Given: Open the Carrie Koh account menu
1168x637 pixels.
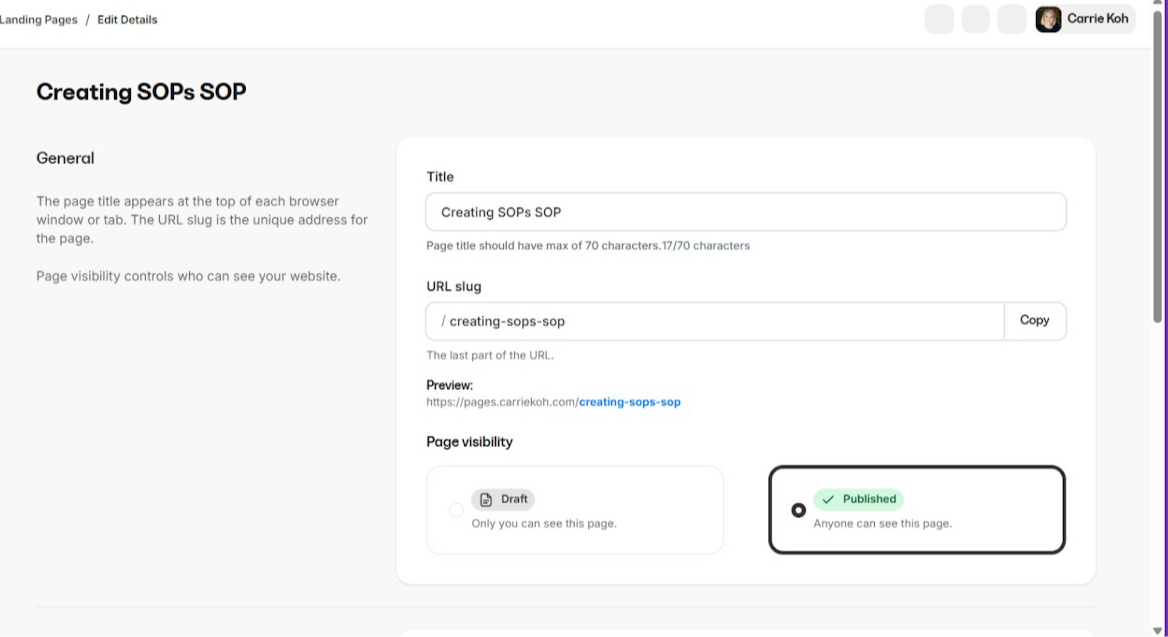Looking at the screenshot, I should click(x=1097, y=19).
